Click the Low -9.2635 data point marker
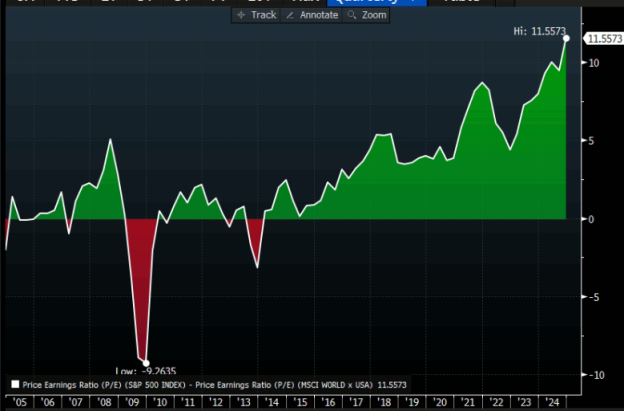This screenshot has width=624, height=411. (145, 363)
